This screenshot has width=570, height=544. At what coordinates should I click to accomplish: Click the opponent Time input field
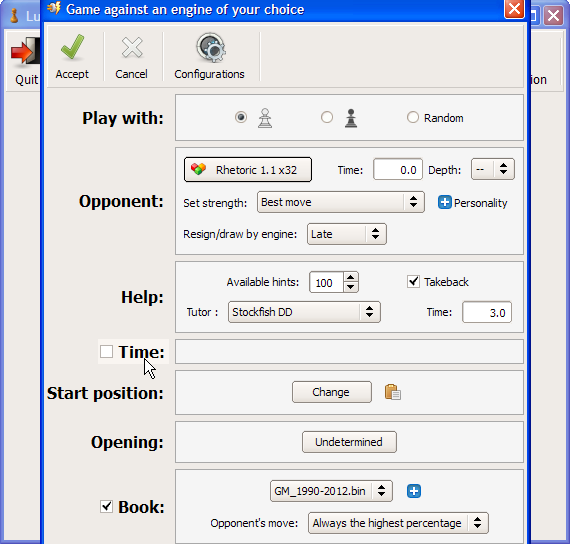click(x=398, y=169)
